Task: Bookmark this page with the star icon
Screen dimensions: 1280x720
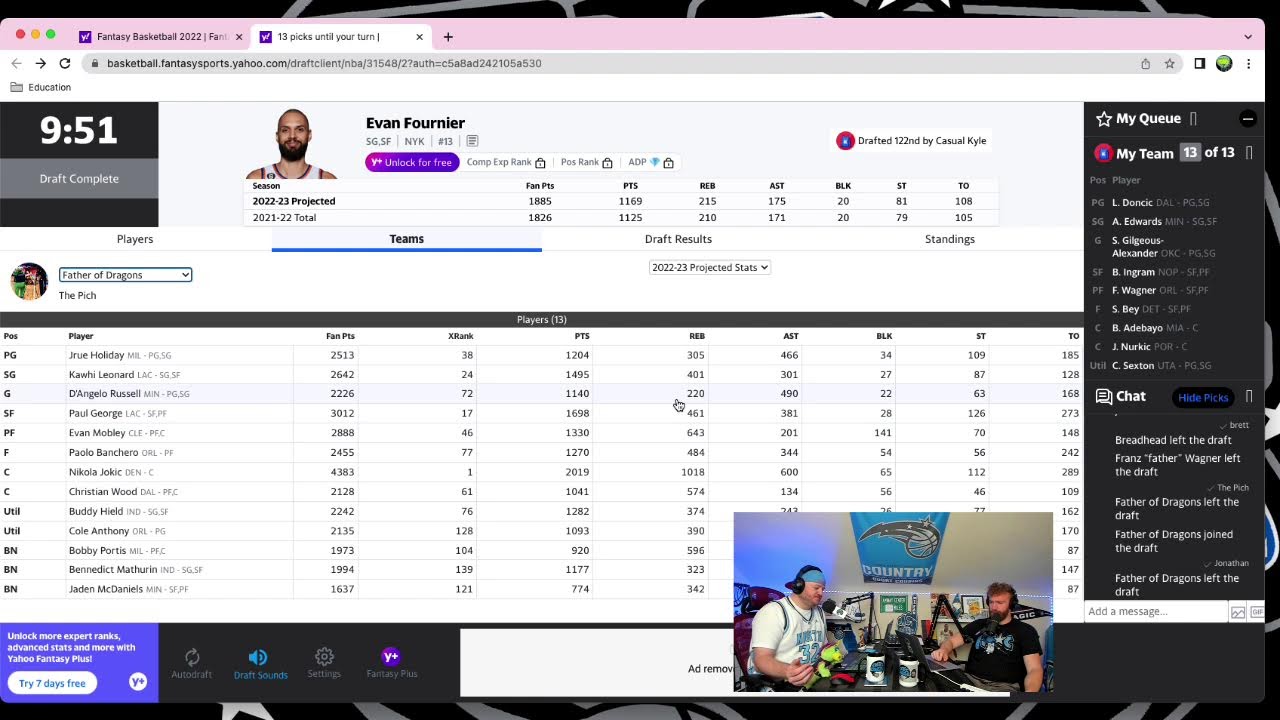Action: click(1169, 63)
